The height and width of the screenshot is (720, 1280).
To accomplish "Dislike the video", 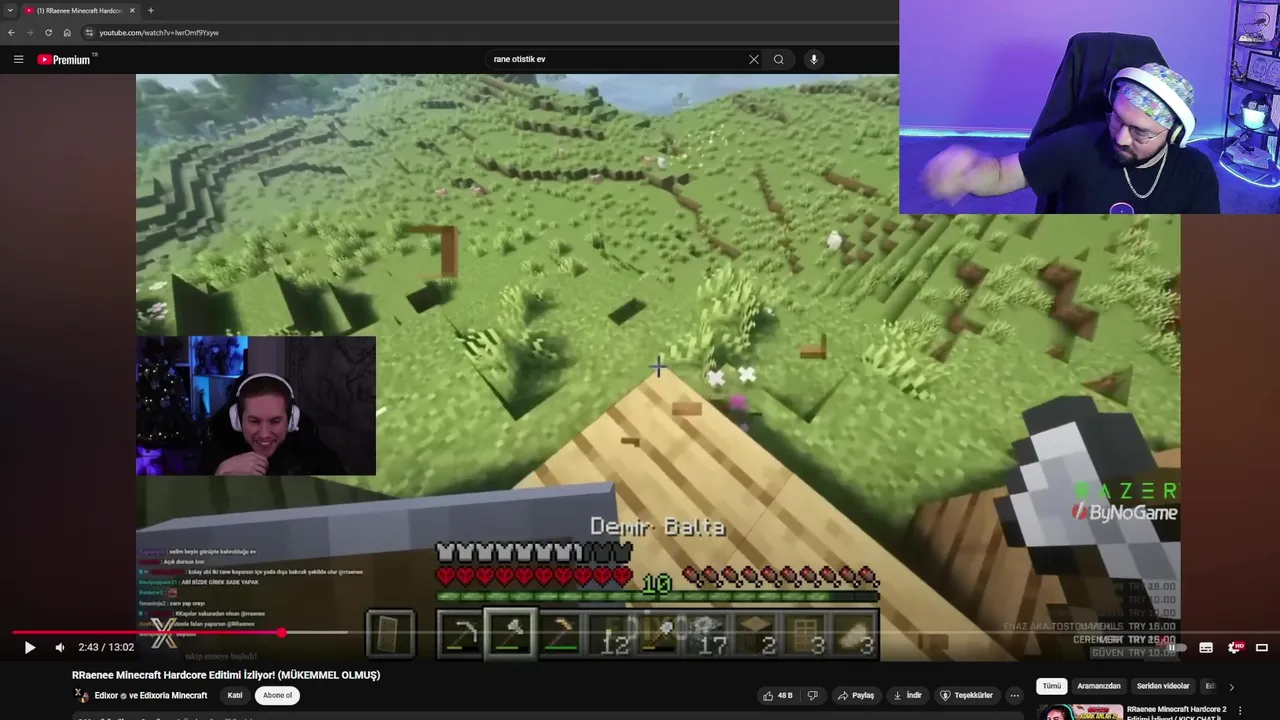I will [812, 695].
